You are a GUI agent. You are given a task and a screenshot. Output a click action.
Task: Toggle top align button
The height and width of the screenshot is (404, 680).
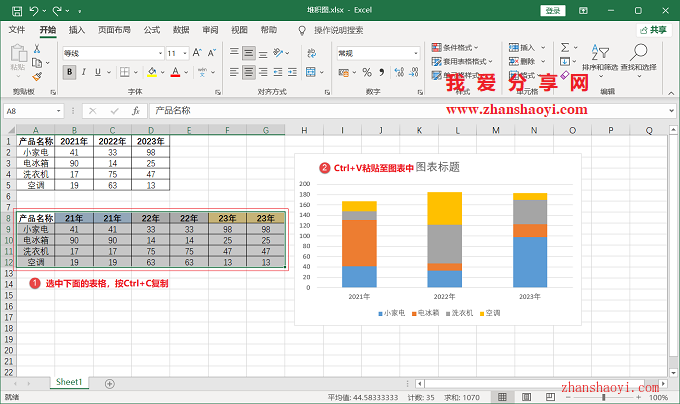pyautogui.click(x=234, y=53)
